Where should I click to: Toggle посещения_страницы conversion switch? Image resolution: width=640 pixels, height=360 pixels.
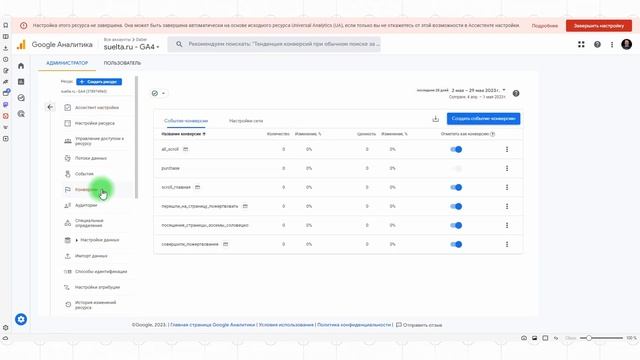click(456, 225)
